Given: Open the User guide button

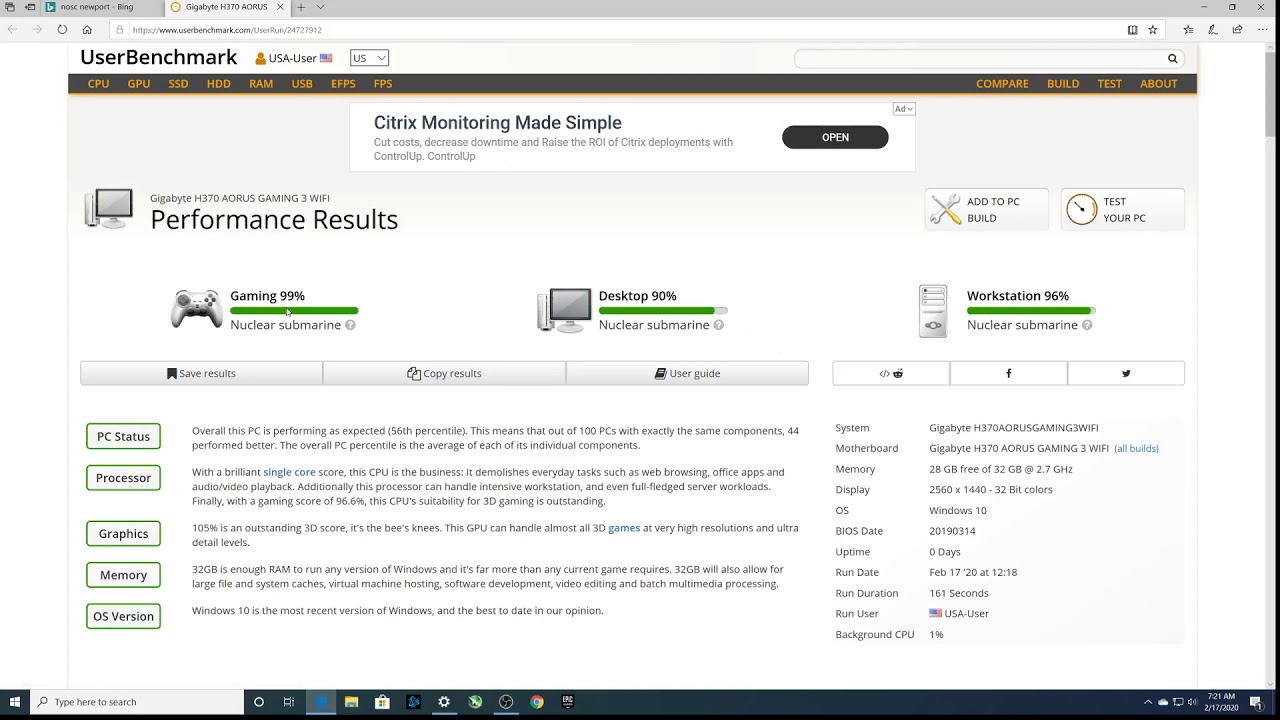Looking at the screenshot, I should [x=687, y=373].
